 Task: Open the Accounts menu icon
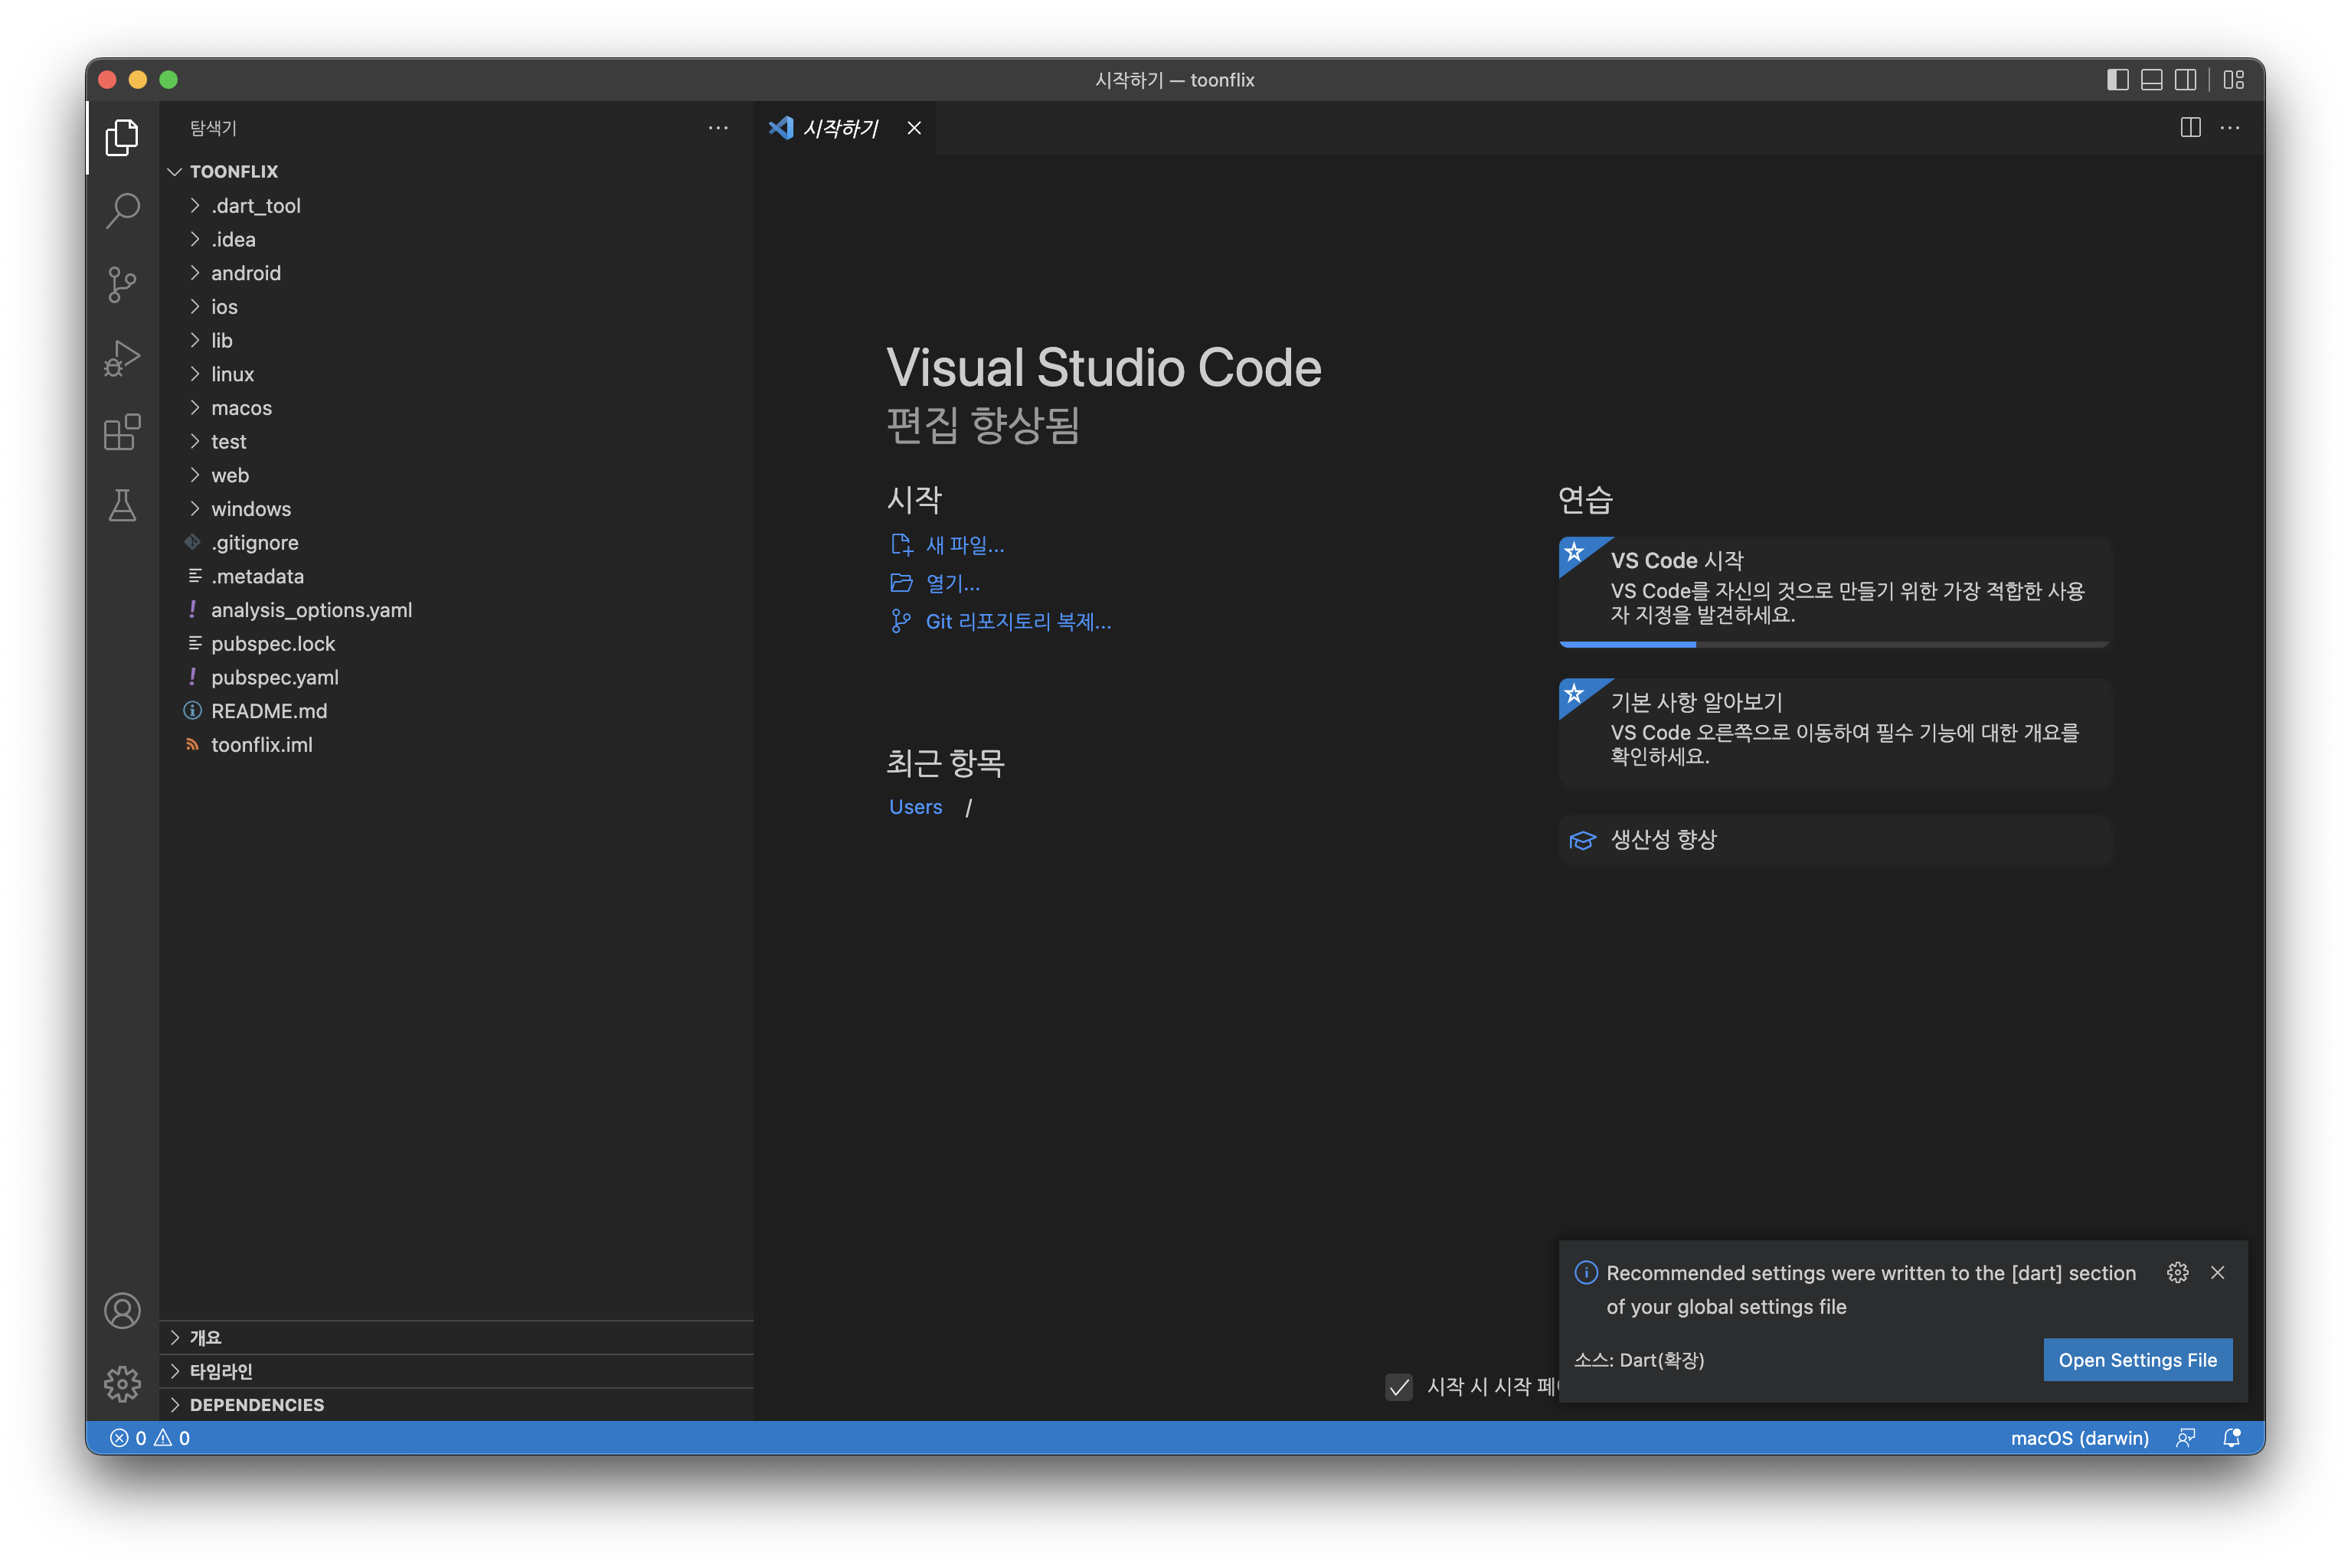tap(122, 1310)
